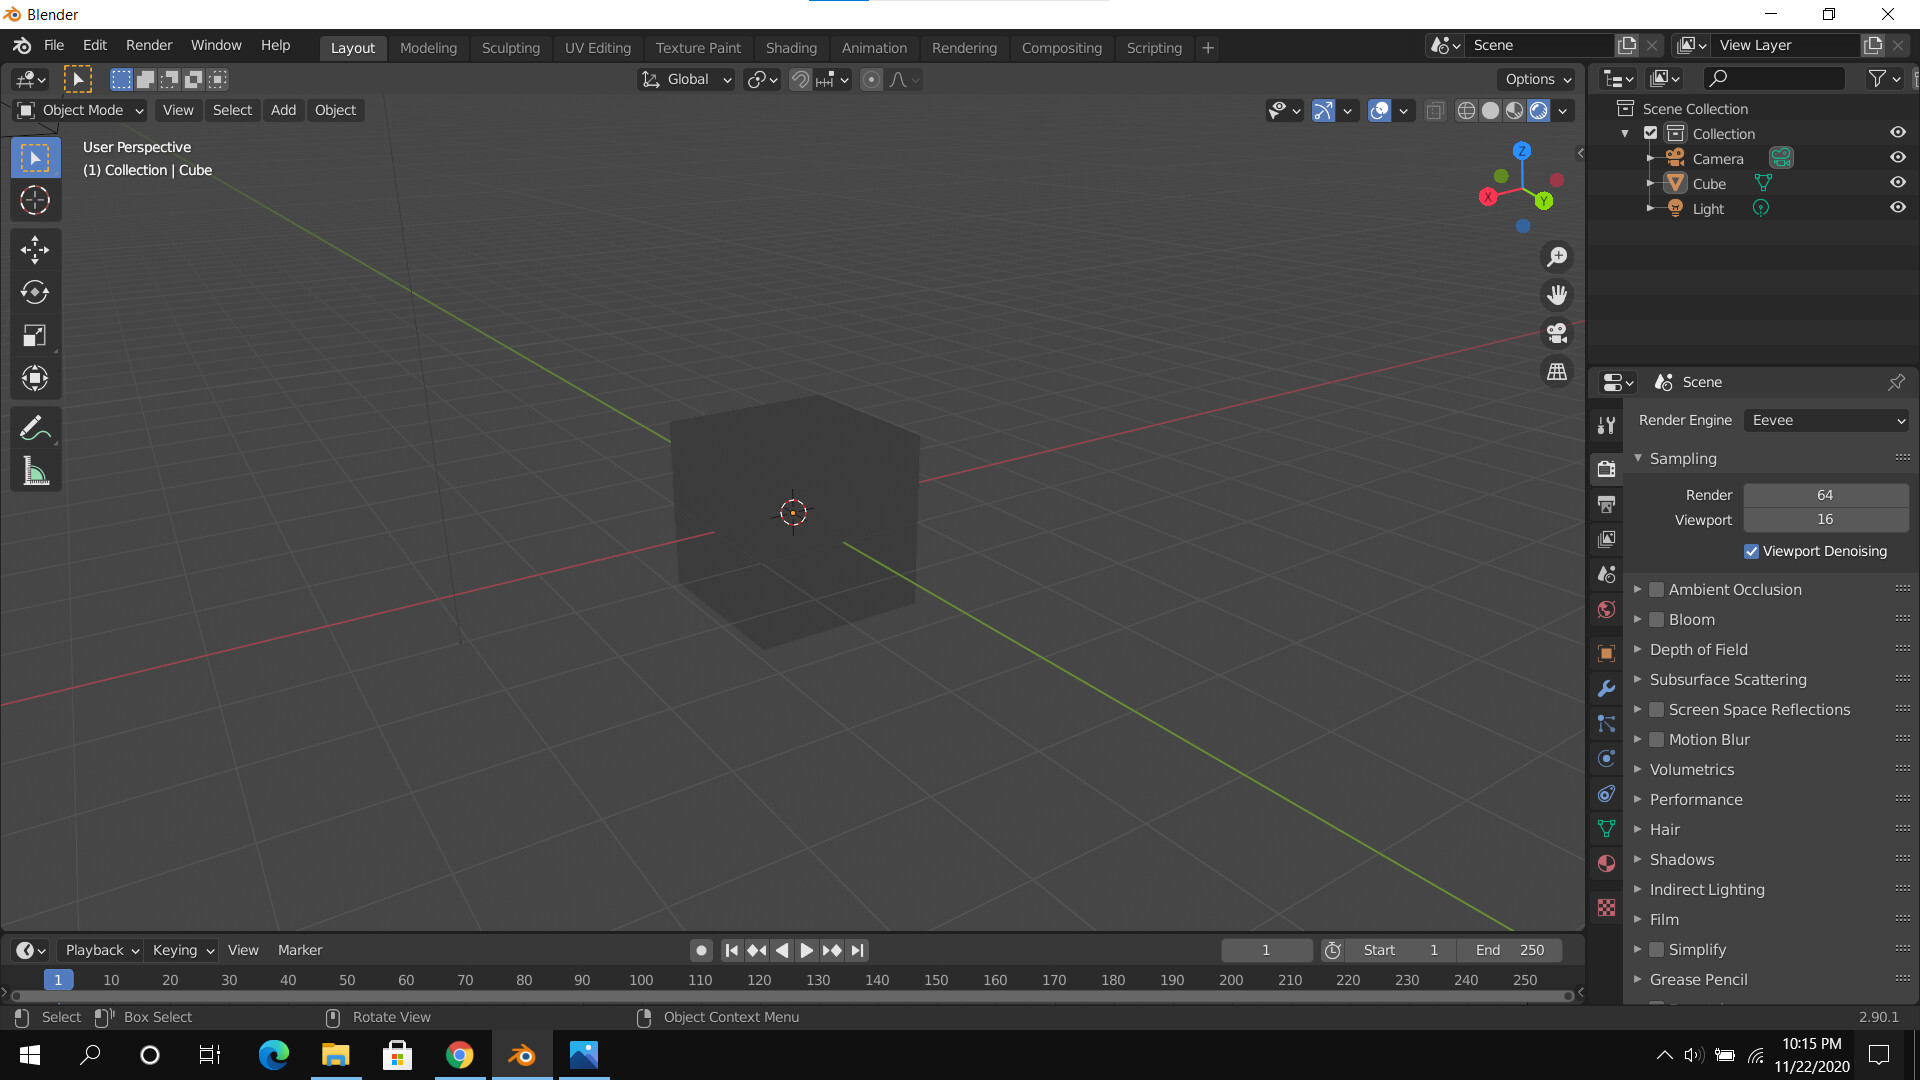1920x1080 pixels.
Task: Open the File menu
Action: [x=54, y=46]
